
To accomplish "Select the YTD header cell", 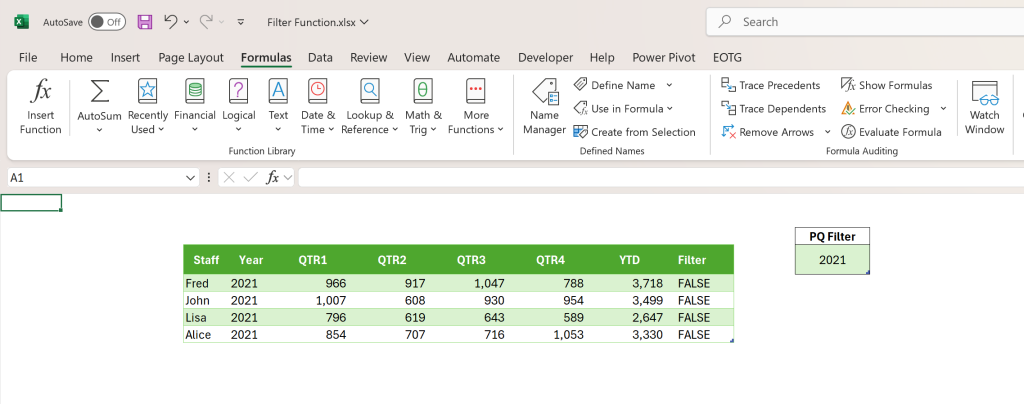I will click(630, 260).
